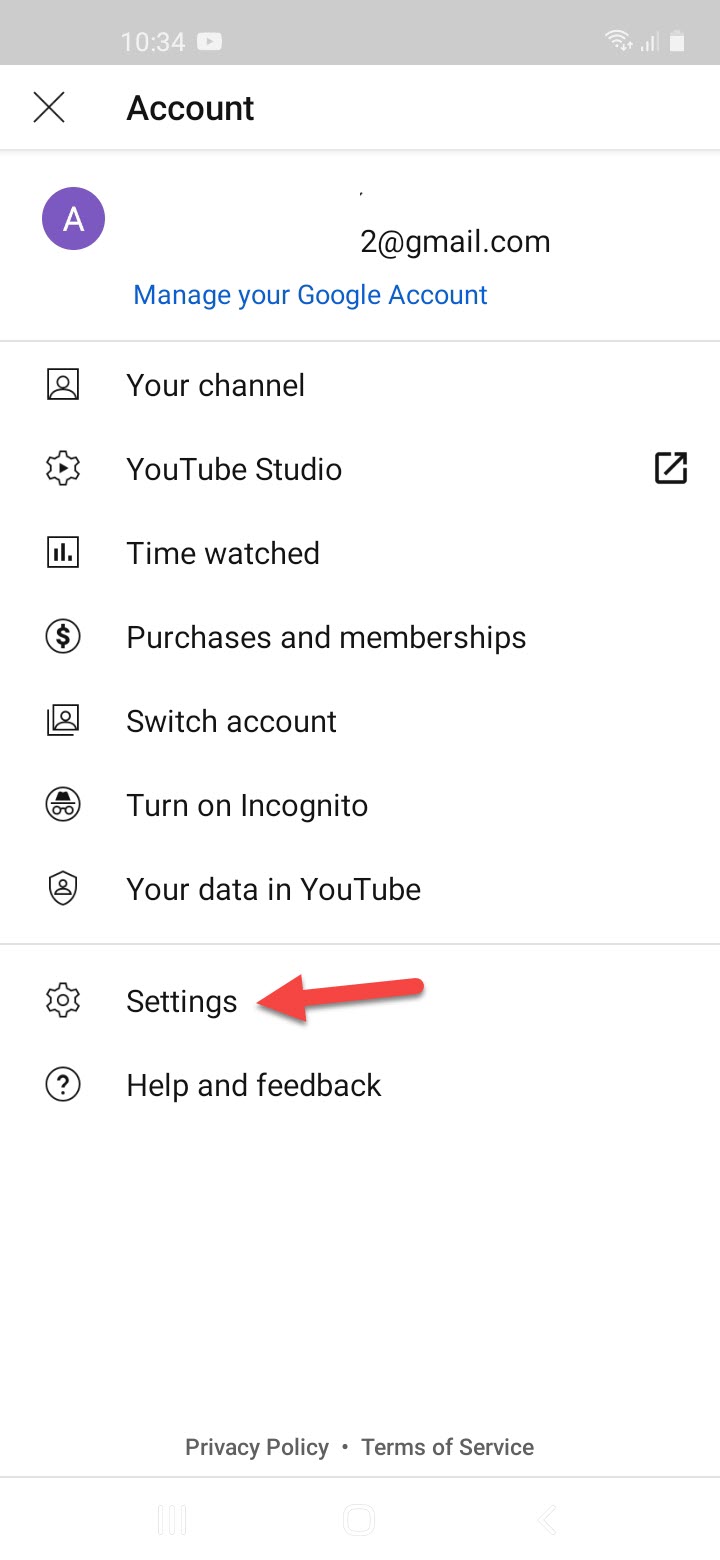Open Manage your Google Account link
720x1560 pixels.
(310, 295)
